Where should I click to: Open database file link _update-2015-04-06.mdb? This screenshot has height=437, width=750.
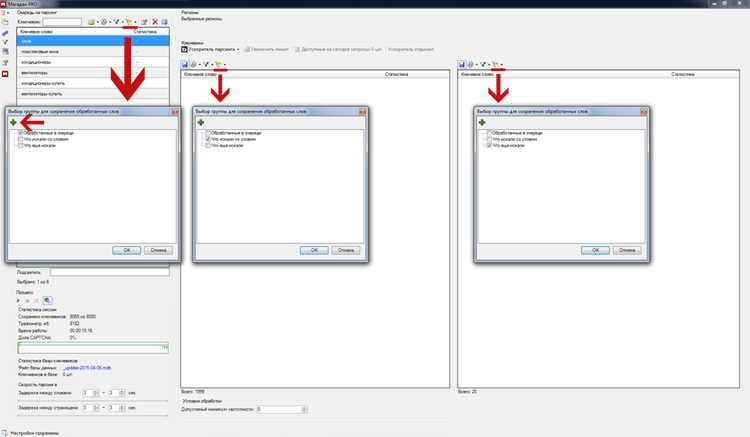(87, 368)
